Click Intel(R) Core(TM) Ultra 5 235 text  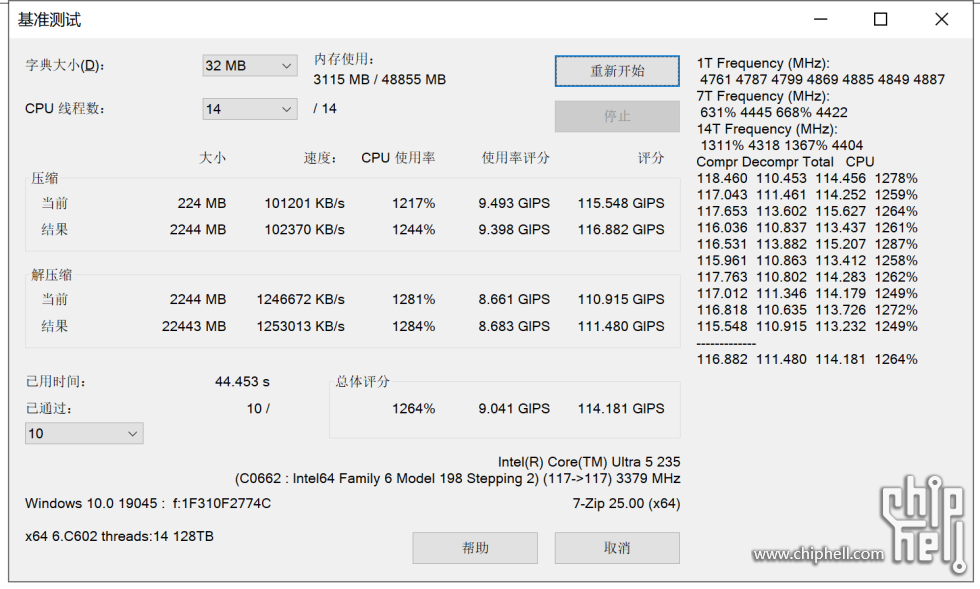pos(589,462)
